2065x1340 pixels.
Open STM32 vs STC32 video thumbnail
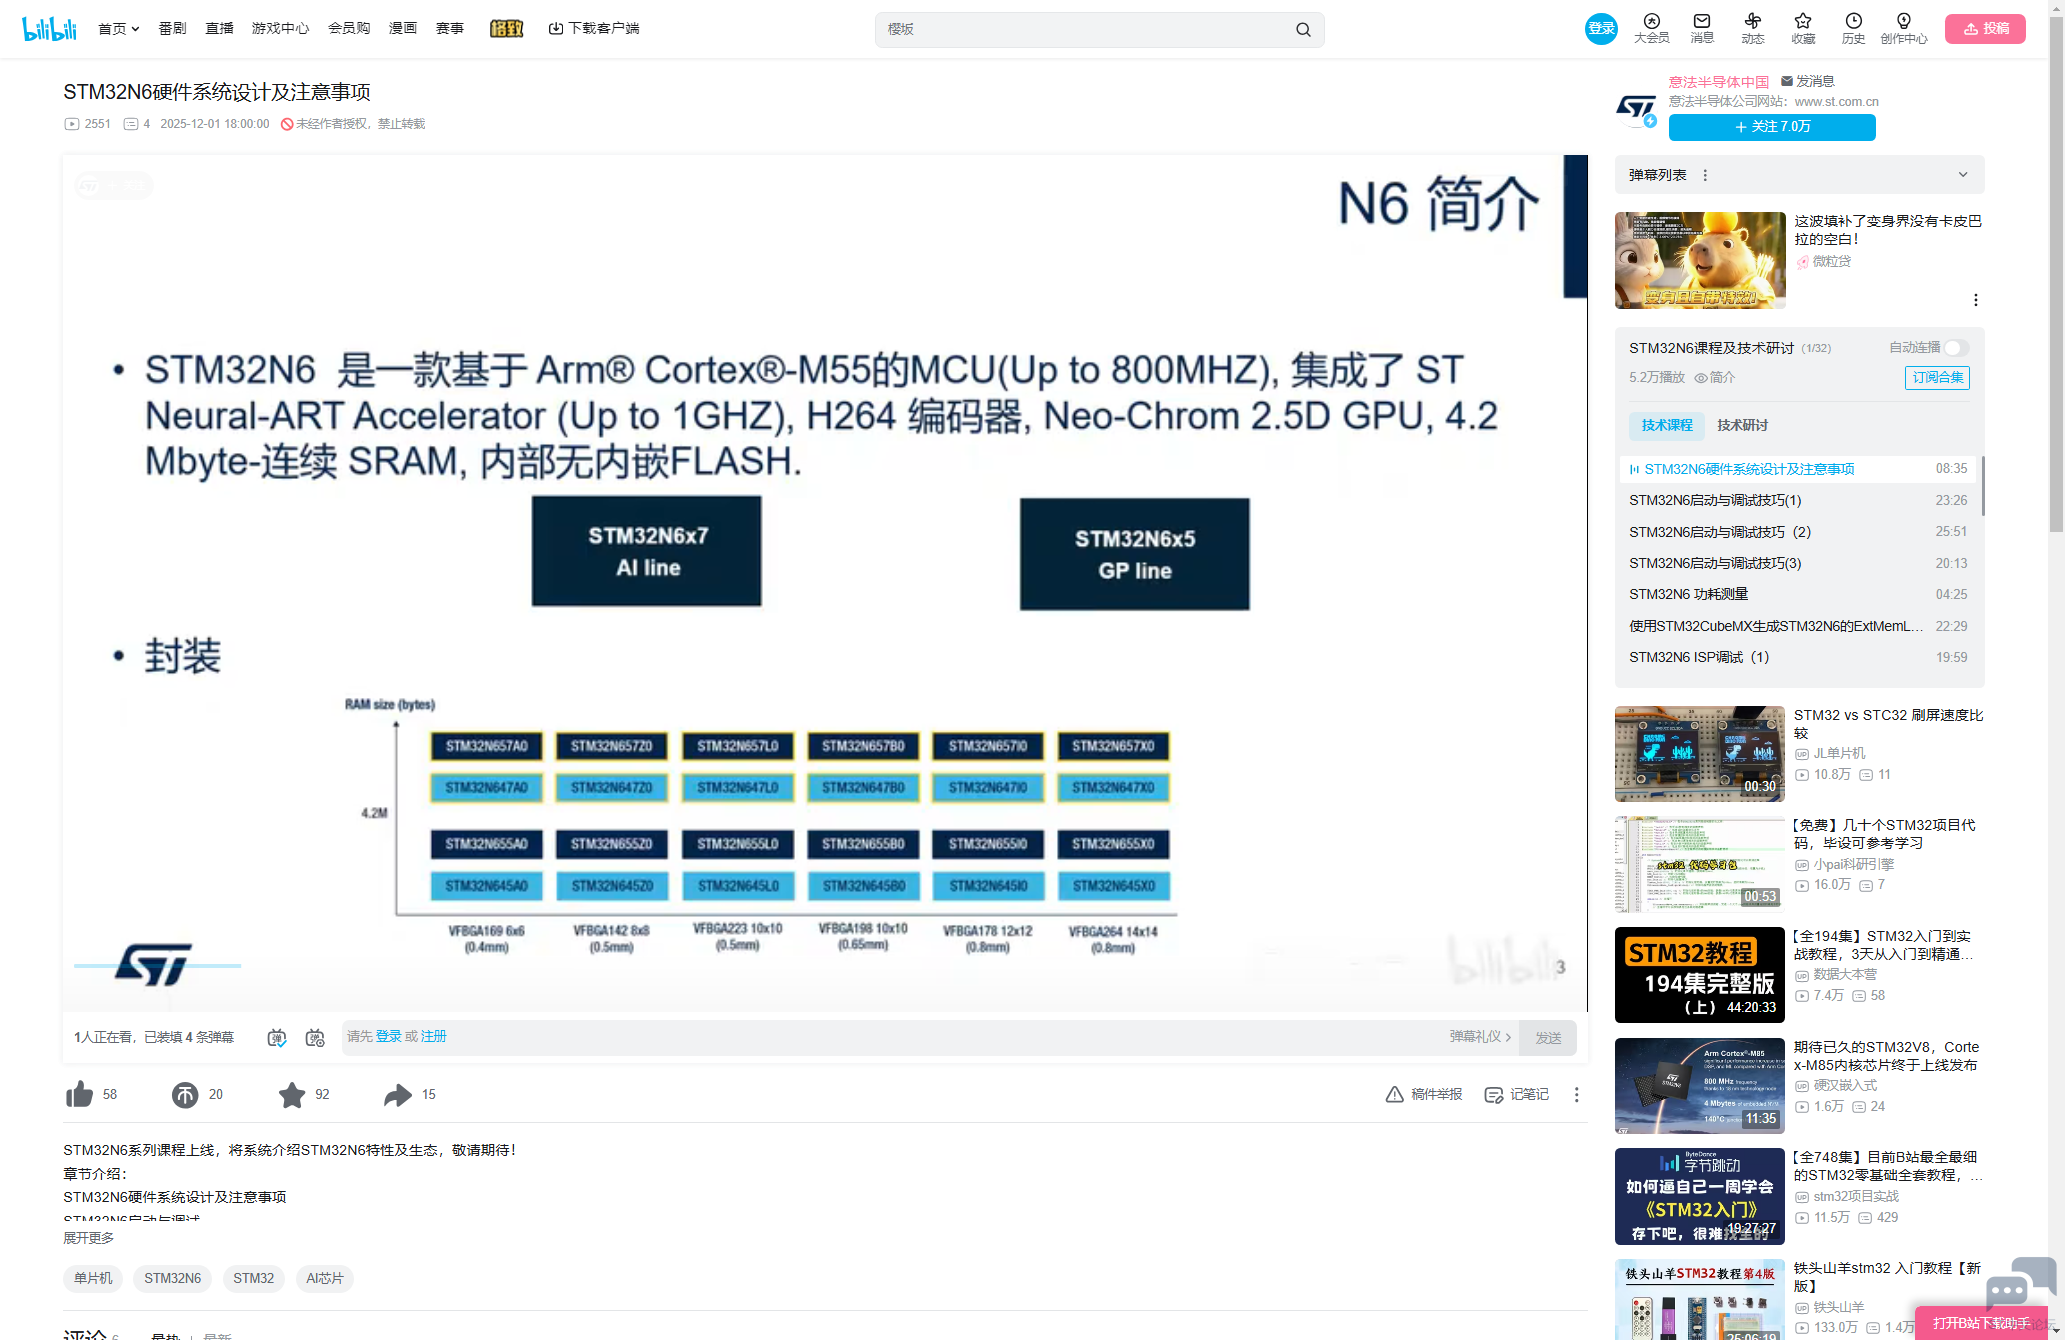pyautogui.click(x=1699, y=754)
